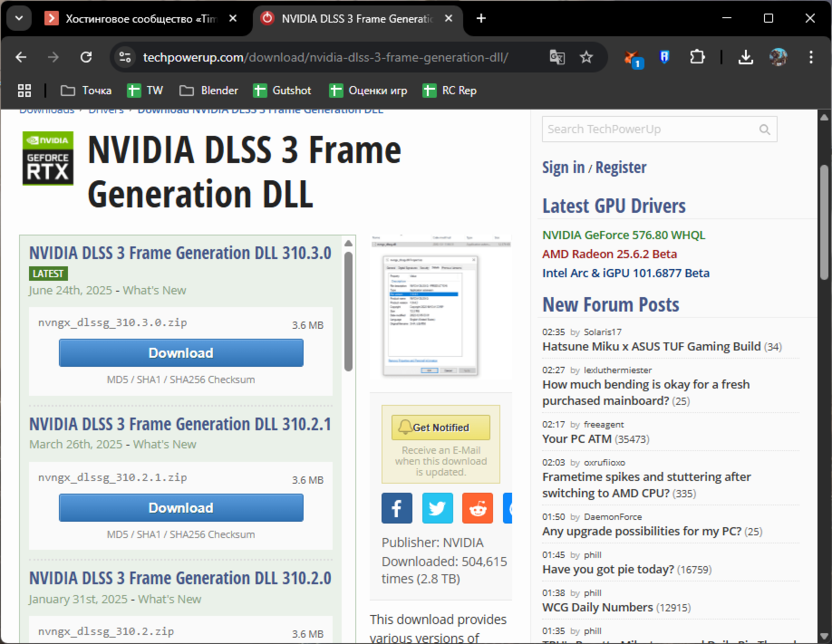Viewport: 832px width, 644px height.
Task: Close the Хостинговое сообщество tab
Action: [233, 19]
